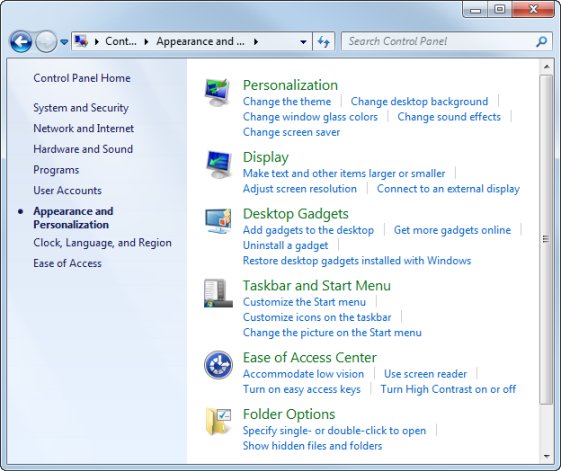The image size is (561, 471).
Task: Open the recent pages dropdown arrow
Action: click(x=64, y=42)
